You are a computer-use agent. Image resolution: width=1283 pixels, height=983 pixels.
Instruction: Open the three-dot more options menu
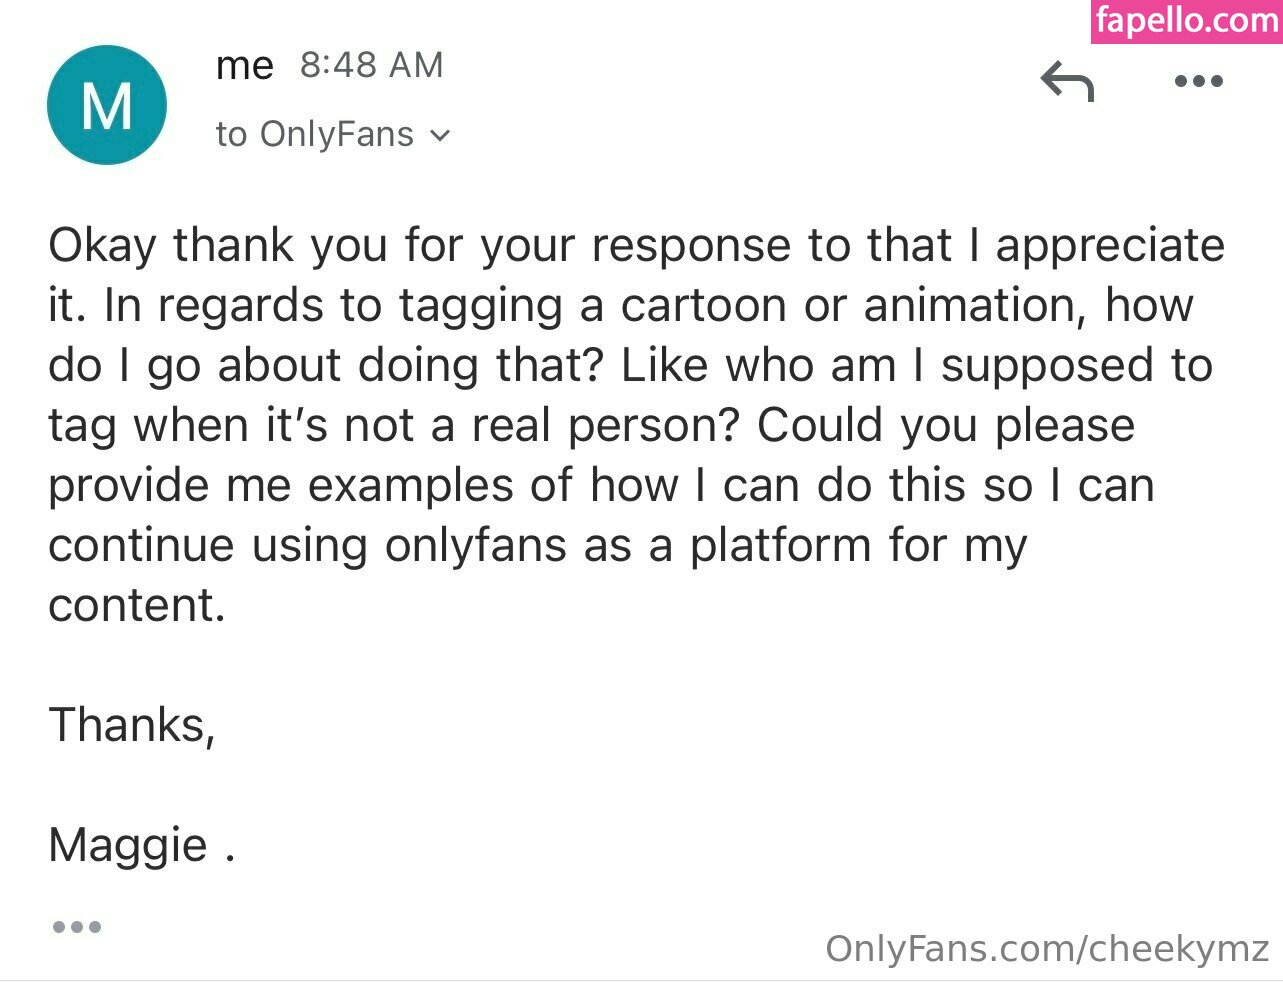tap(1198, 81)
